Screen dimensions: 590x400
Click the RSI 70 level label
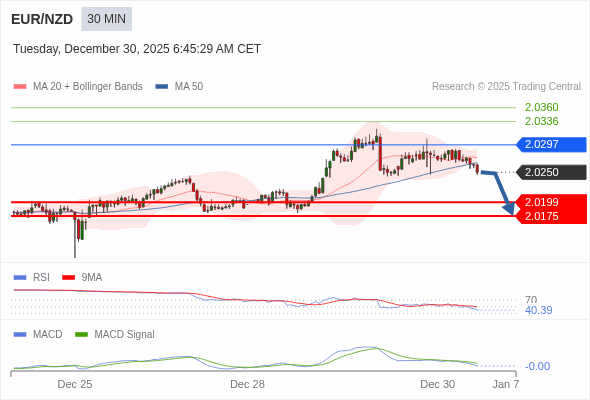pos(531,300)
